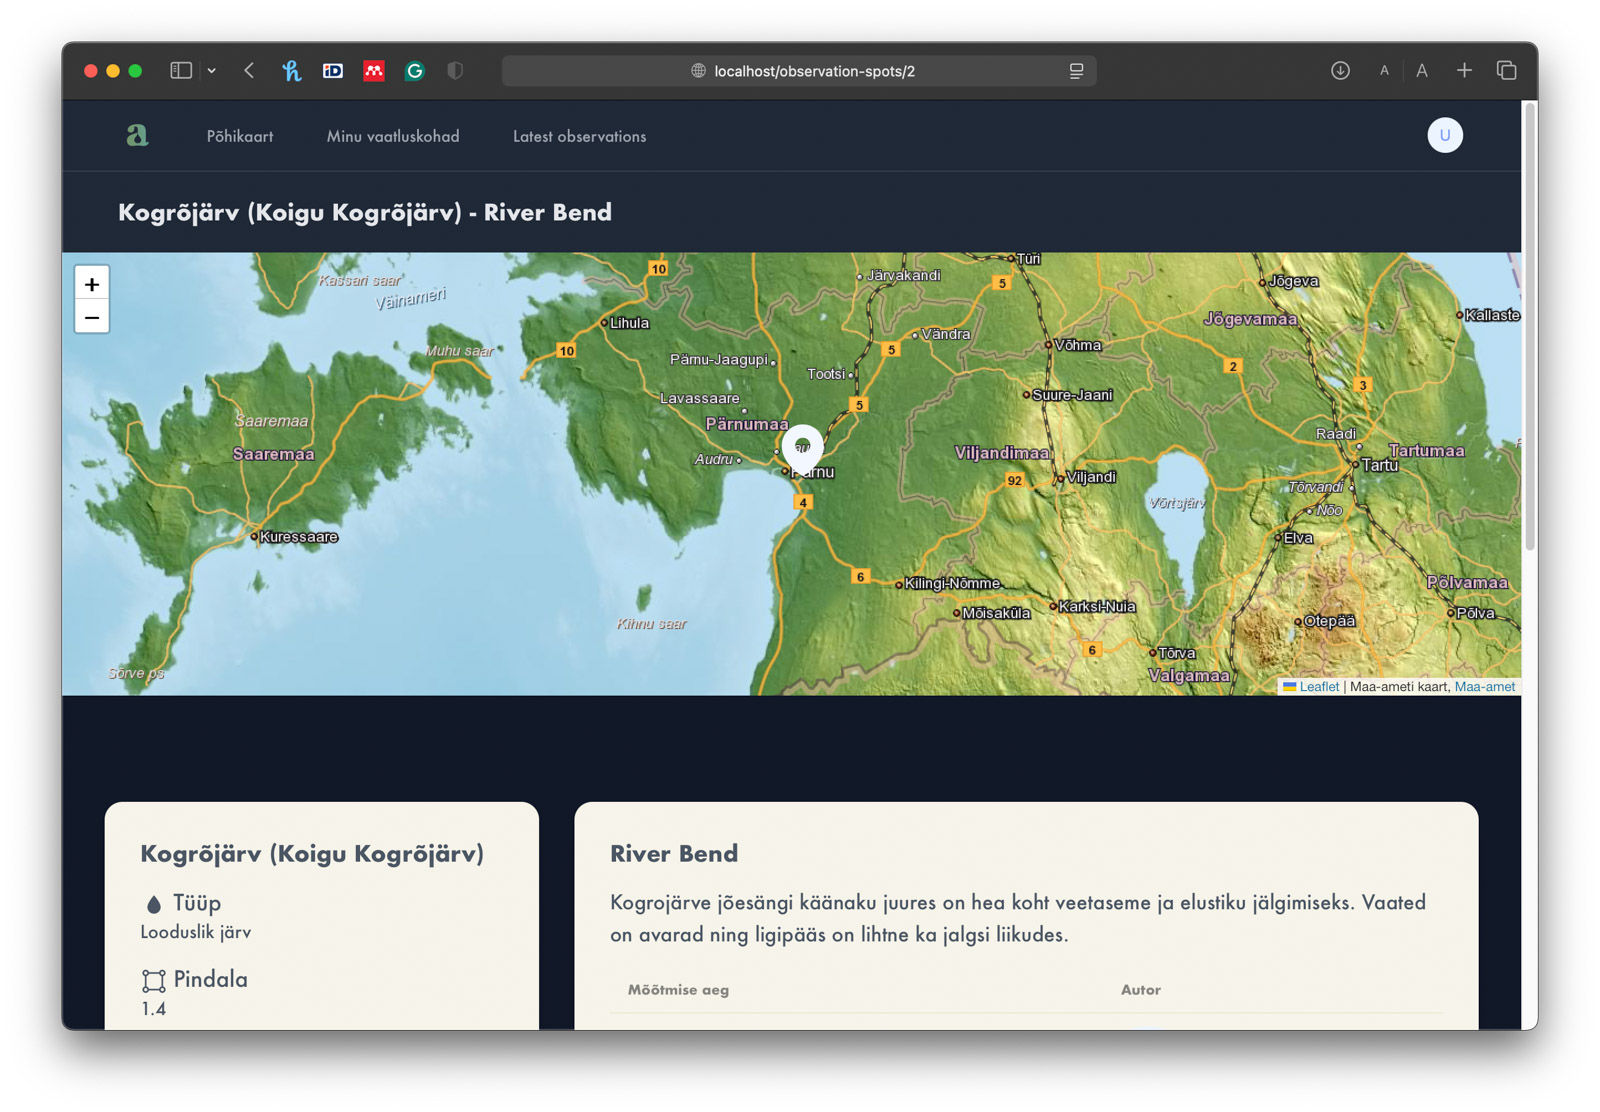The height and width of the screenshot is (1112, 1600).
Task: Click the area outline icon beside Pindala
Action: pyautogui.click(x=153, y=980)
